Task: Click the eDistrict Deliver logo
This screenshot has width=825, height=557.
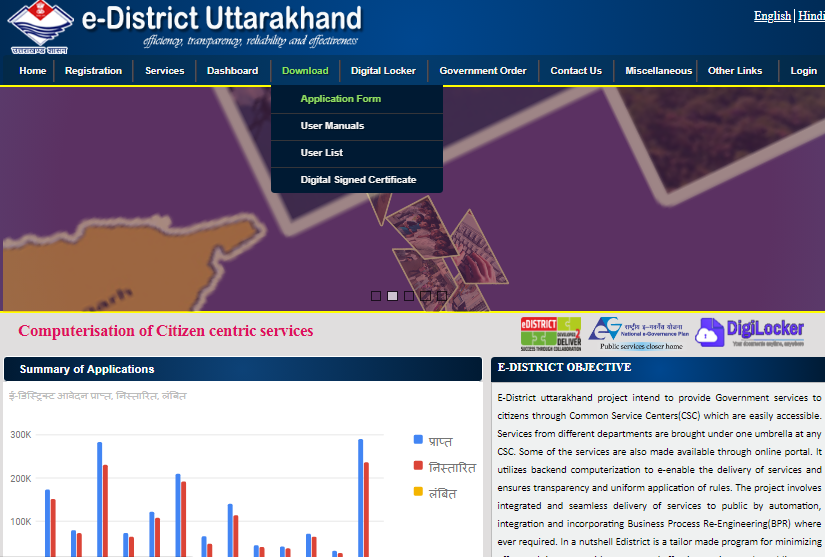Action: point(550,333)
